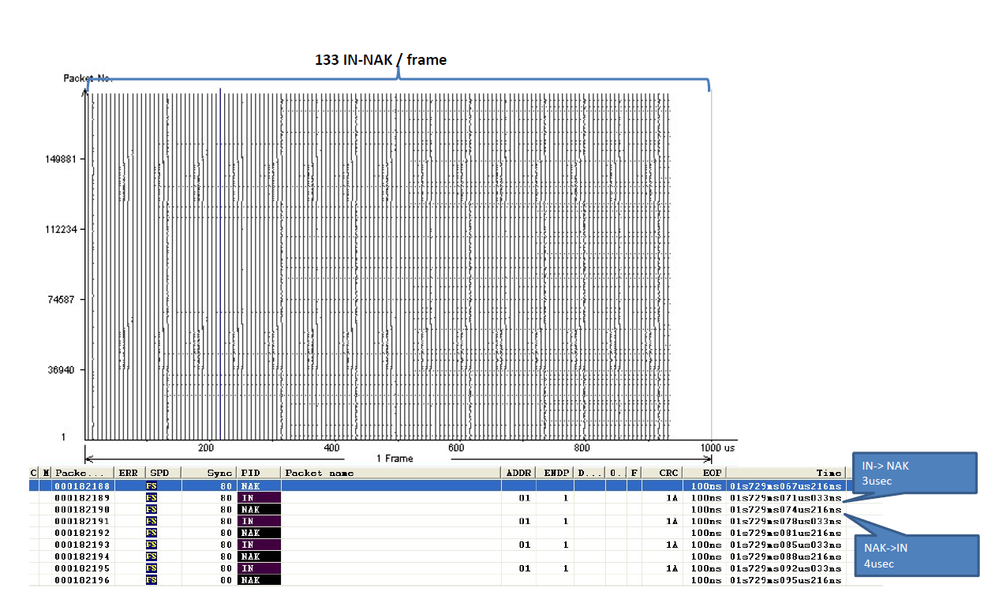Click the IN PID cell of packet 000182189

259,498
